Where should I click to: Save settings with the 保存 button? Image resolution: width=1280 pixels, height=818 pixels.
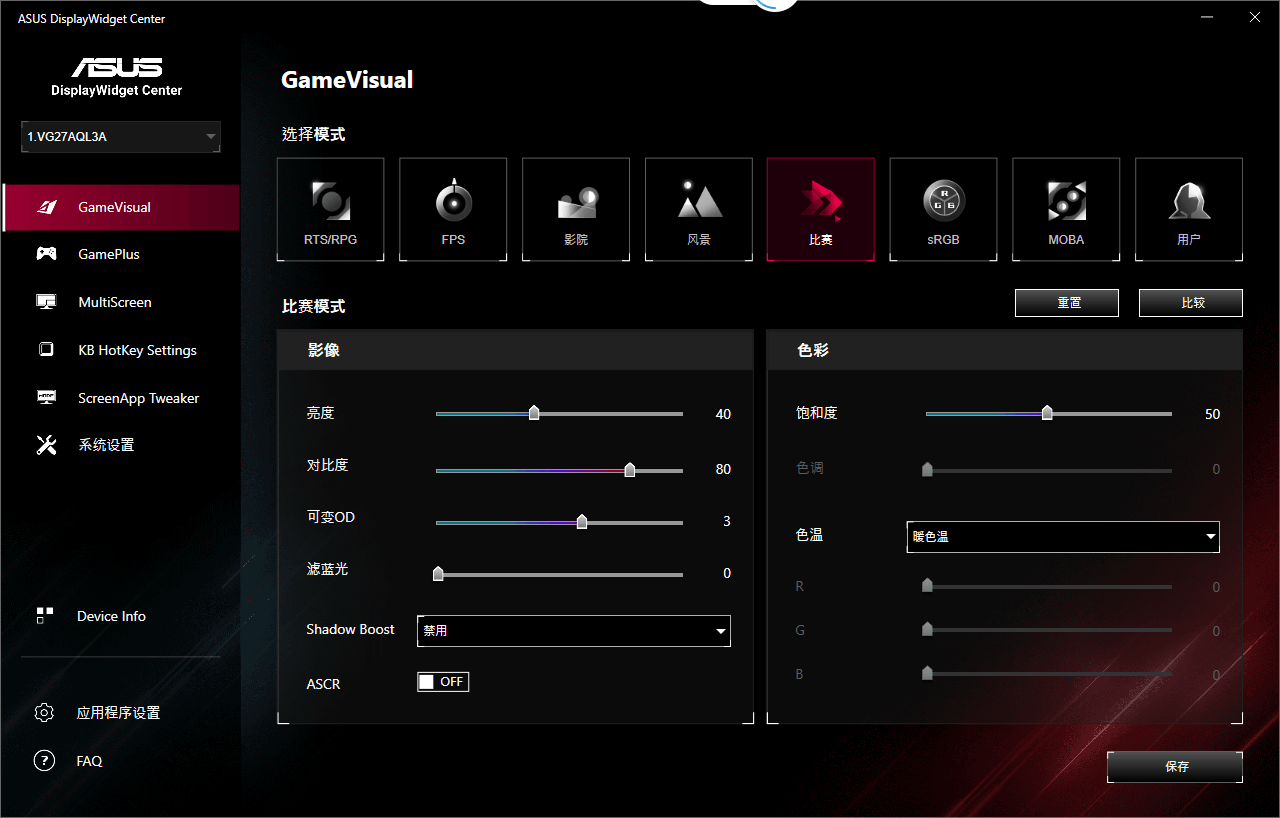(x=1175, y=767)
